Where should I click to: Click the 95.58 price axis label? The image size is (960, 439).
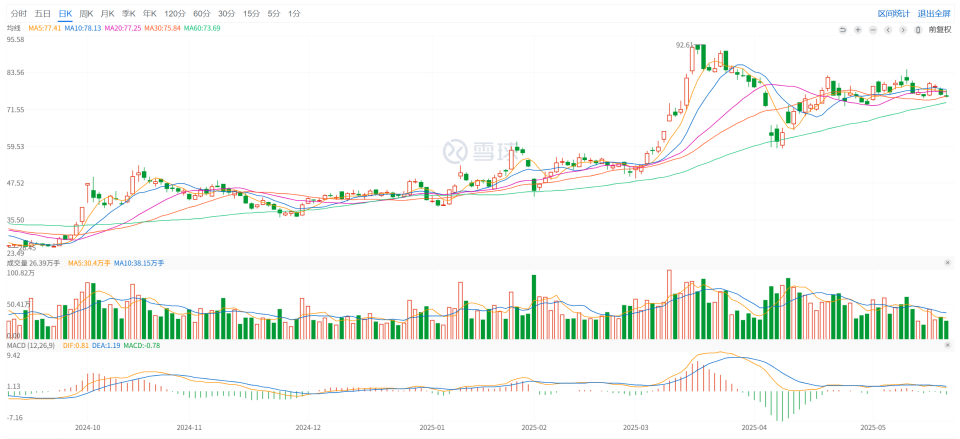(x=15, y=40)
